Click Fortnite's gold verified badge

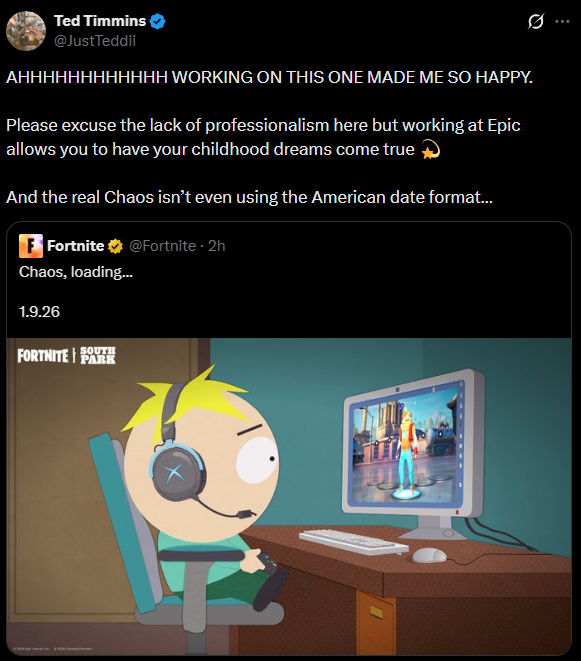click(x=115, y=246)
